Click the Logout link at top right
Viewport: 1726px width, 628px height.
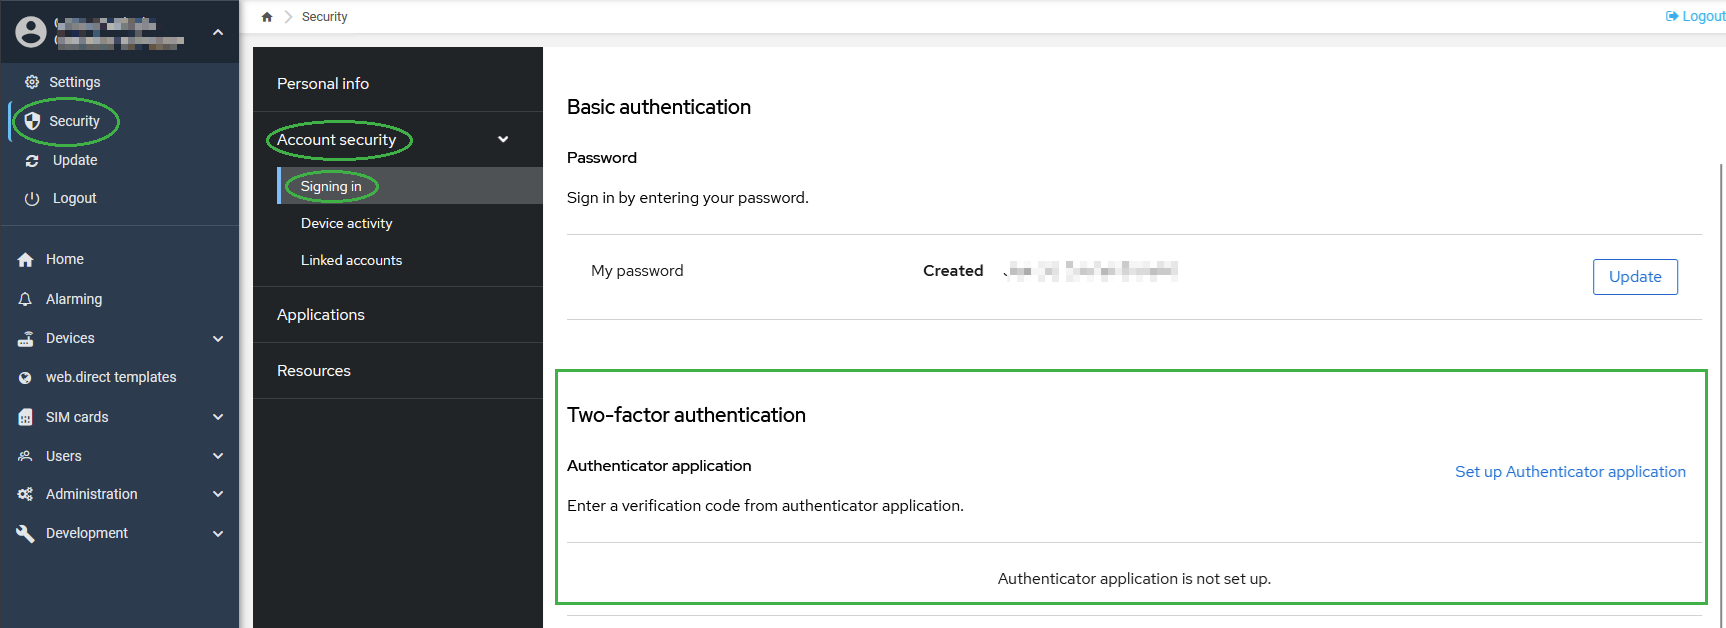click(1696, 16)
